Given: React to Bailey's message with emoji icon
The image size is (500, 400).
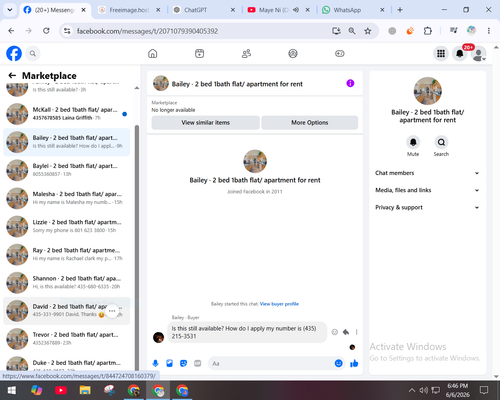Looking at the screenshot, I should 335,332.
